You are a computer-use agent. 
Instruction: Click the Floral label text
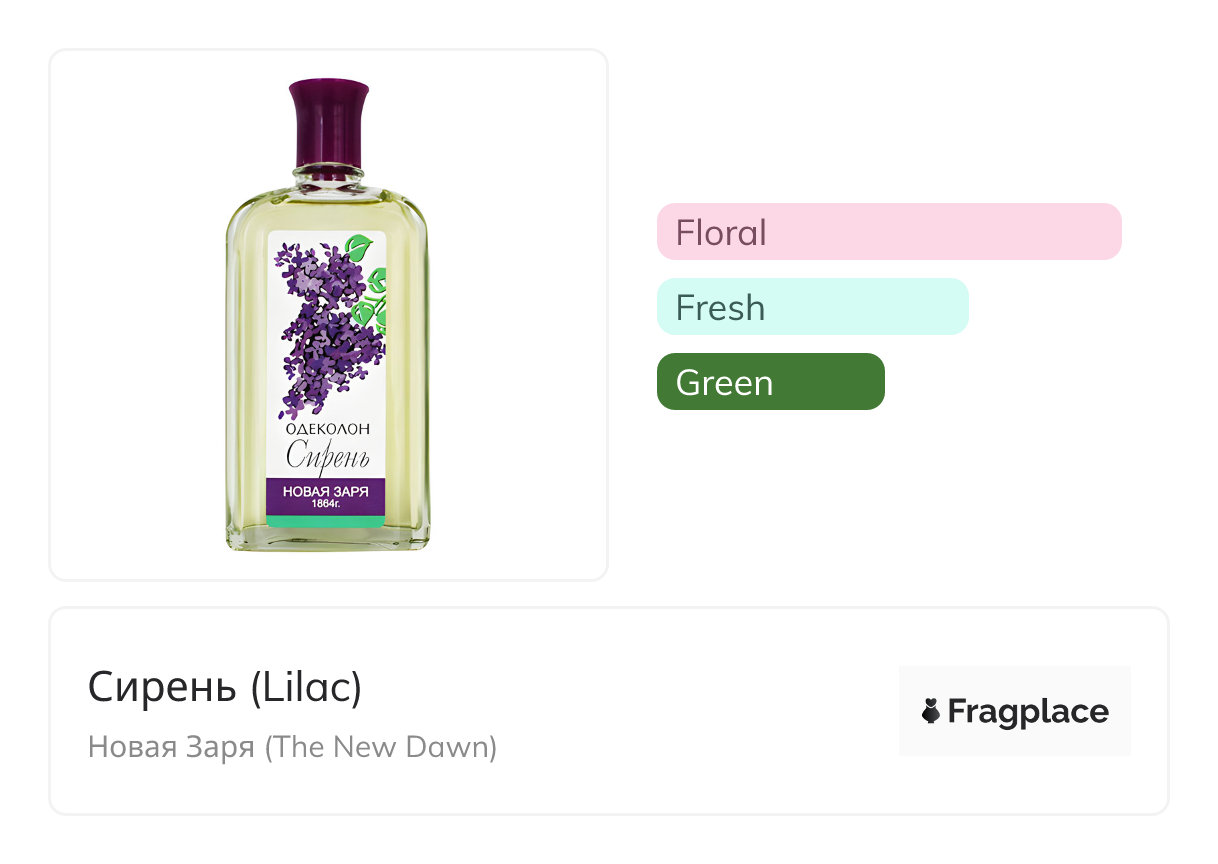click(x=721, y=232)
